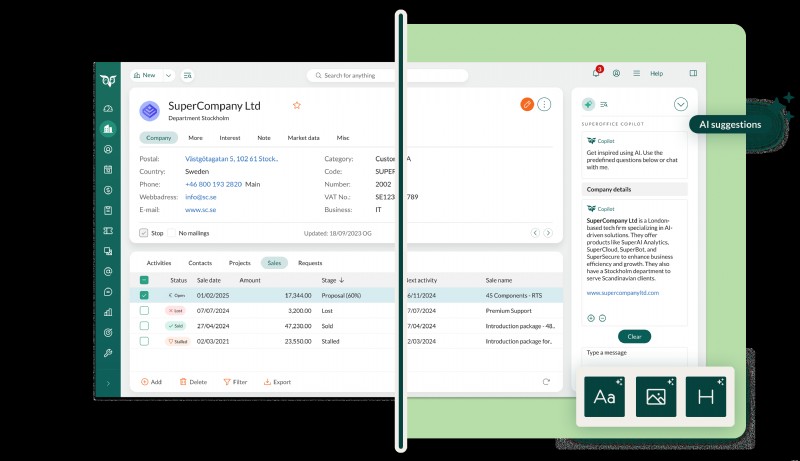This screenshot has height=461, width=800.
Task: Click the Add button below the sales table
Action: [x=152, y=382]
